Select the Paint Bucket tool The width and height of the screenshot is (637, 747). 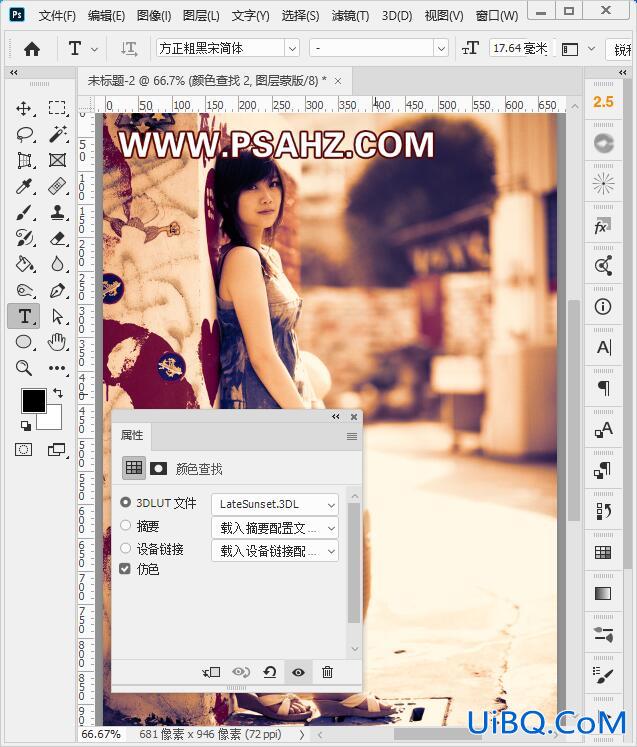[24, 264]
